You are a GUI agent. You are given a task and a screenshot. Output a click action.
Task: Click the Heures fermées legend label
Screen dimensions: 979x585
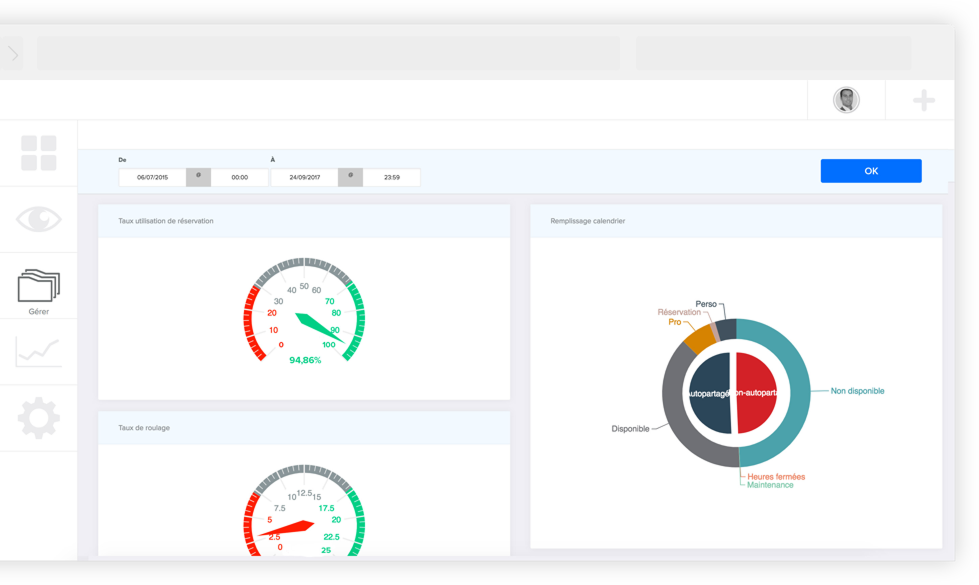pos(776,476)
